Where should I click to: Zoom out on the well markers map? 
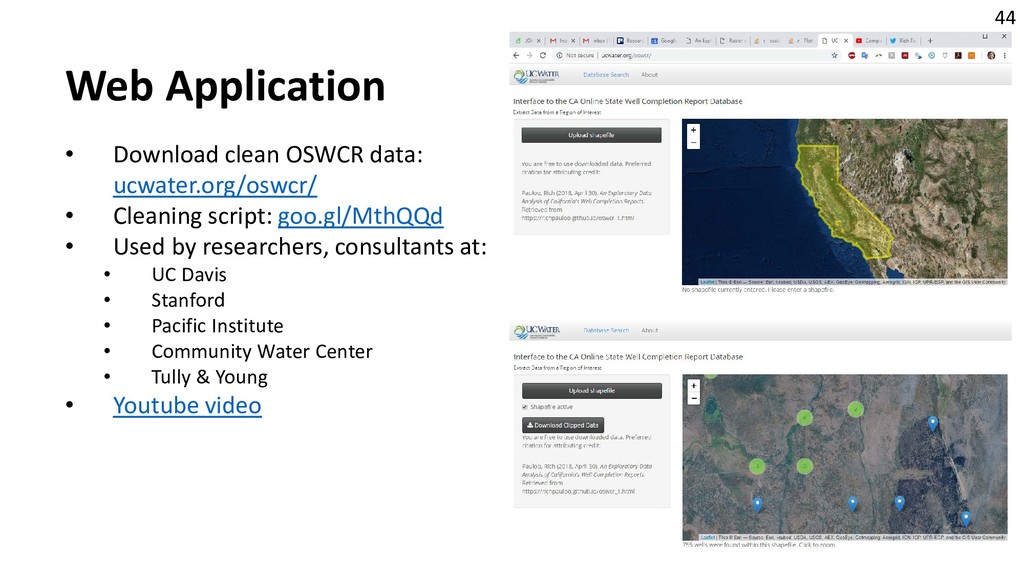coord(694,398)
